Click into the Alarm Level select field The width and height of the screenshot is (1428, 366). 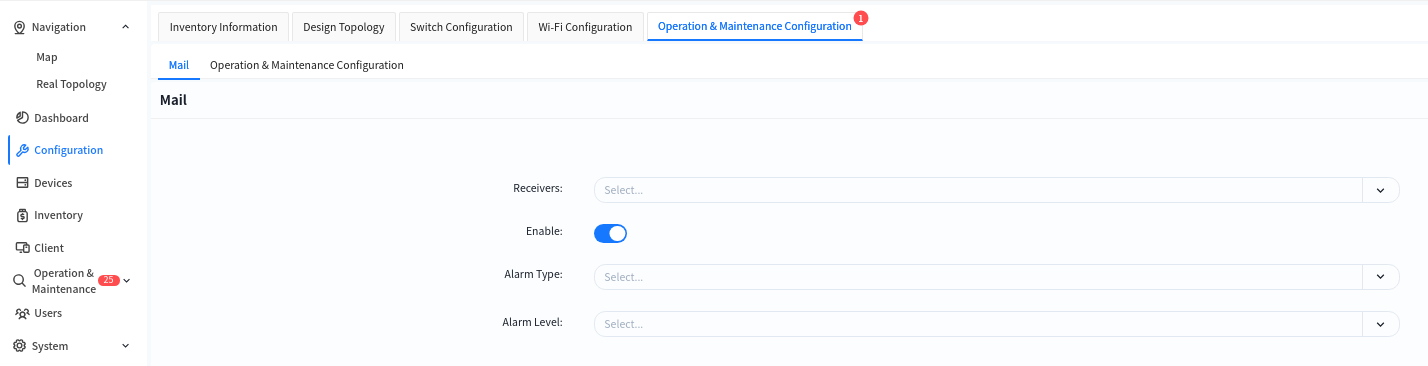[978, 324]
